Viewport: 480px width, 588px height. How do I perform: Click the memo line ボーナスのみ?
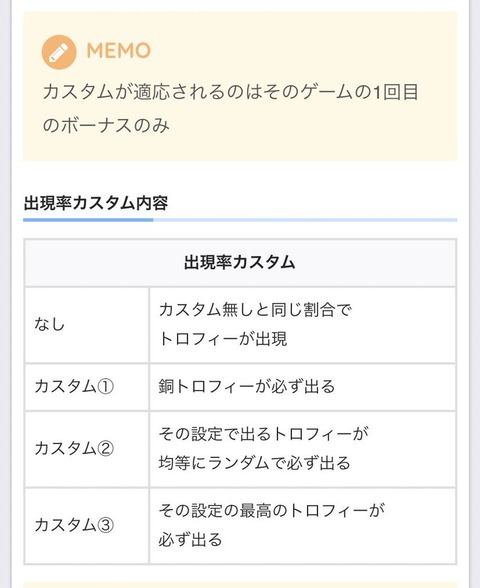(x=106, y=125)
